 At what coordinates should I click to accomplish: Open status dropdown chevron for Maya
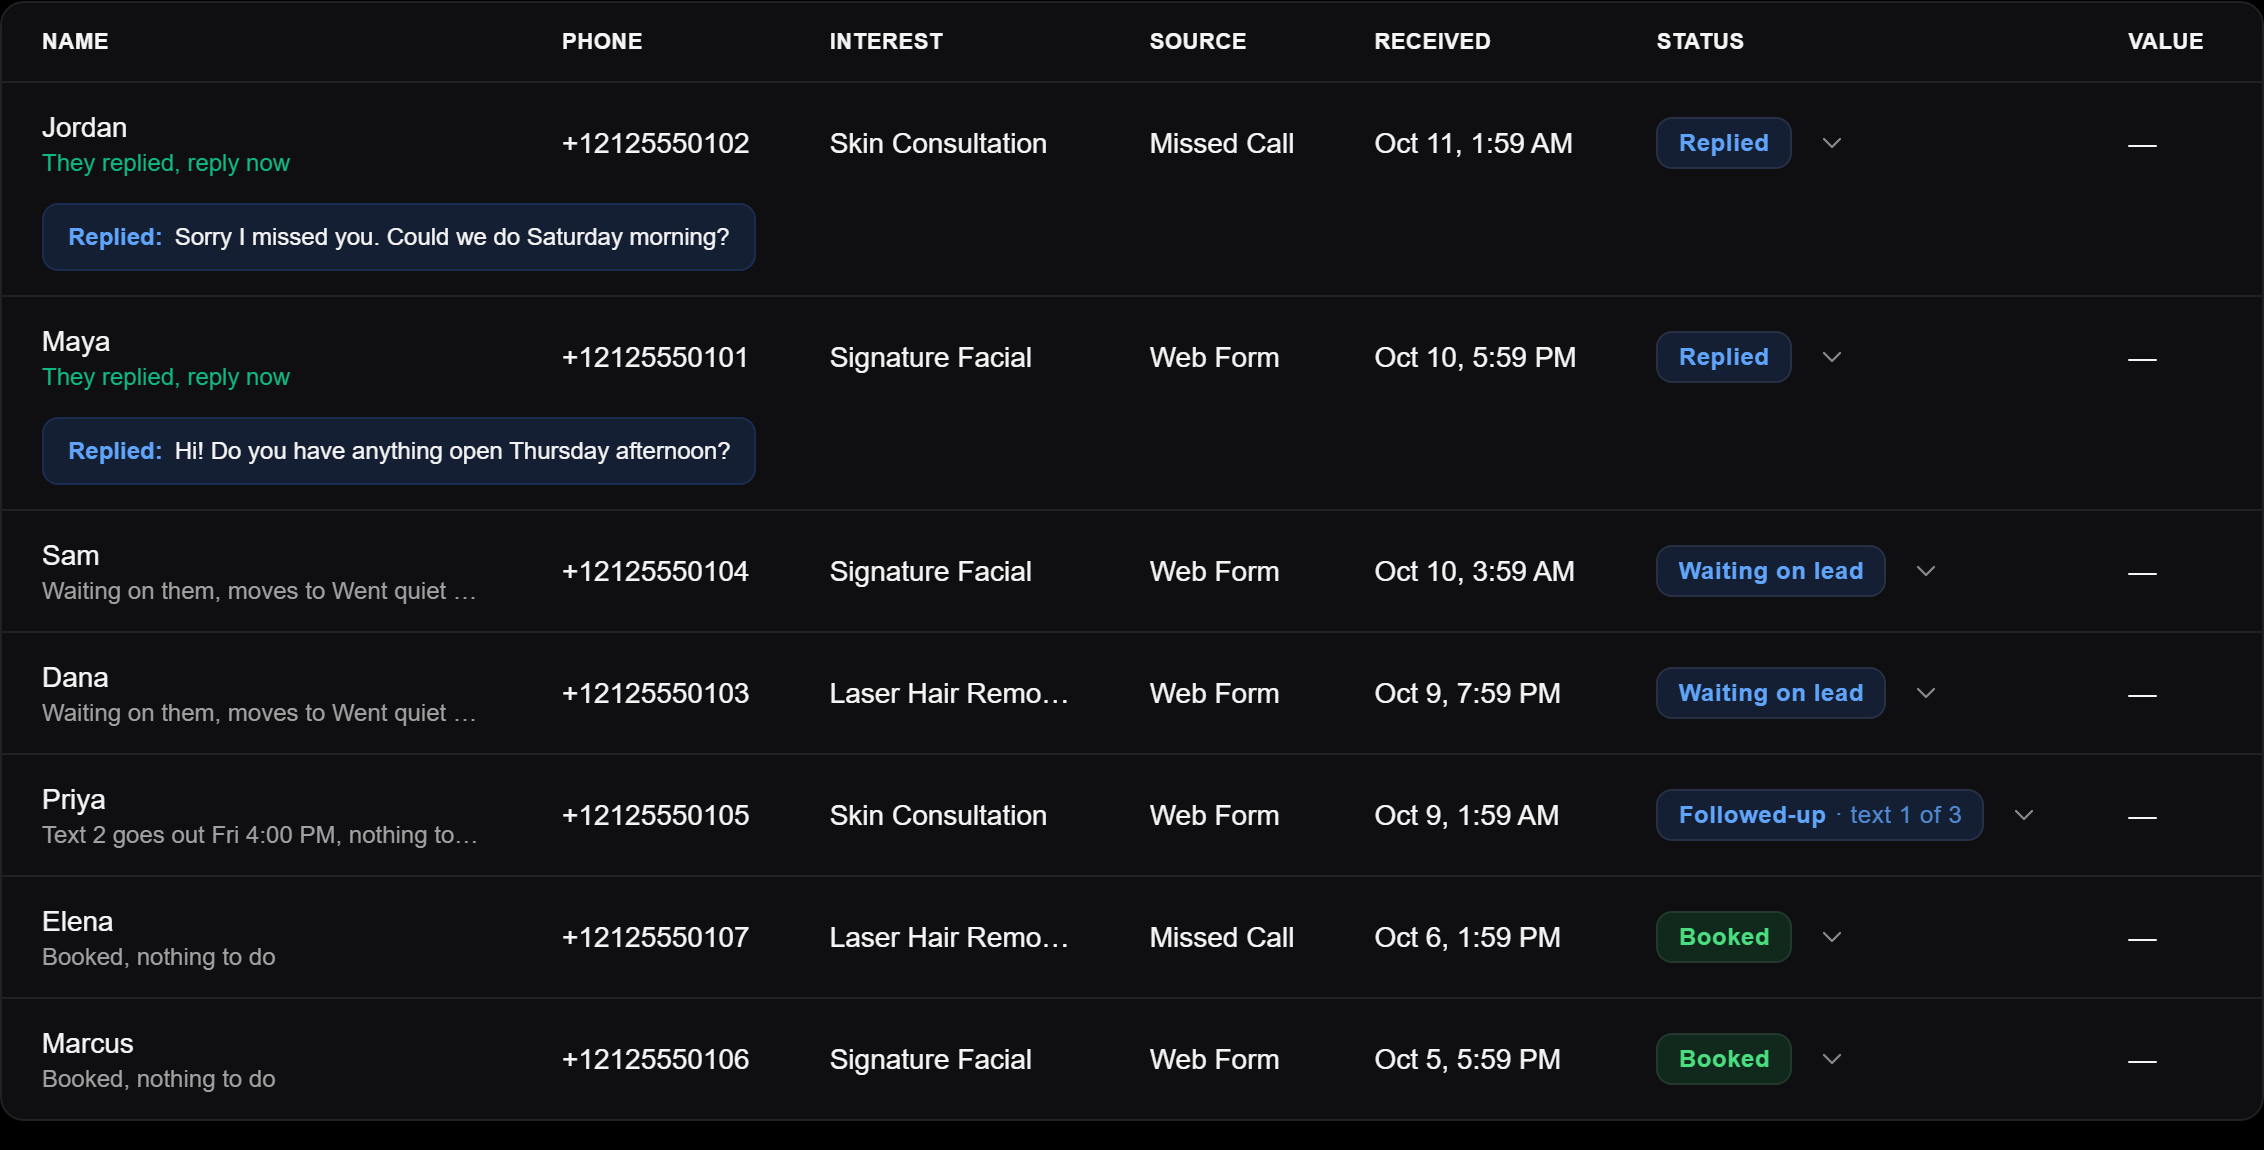tap(1831, 357)
